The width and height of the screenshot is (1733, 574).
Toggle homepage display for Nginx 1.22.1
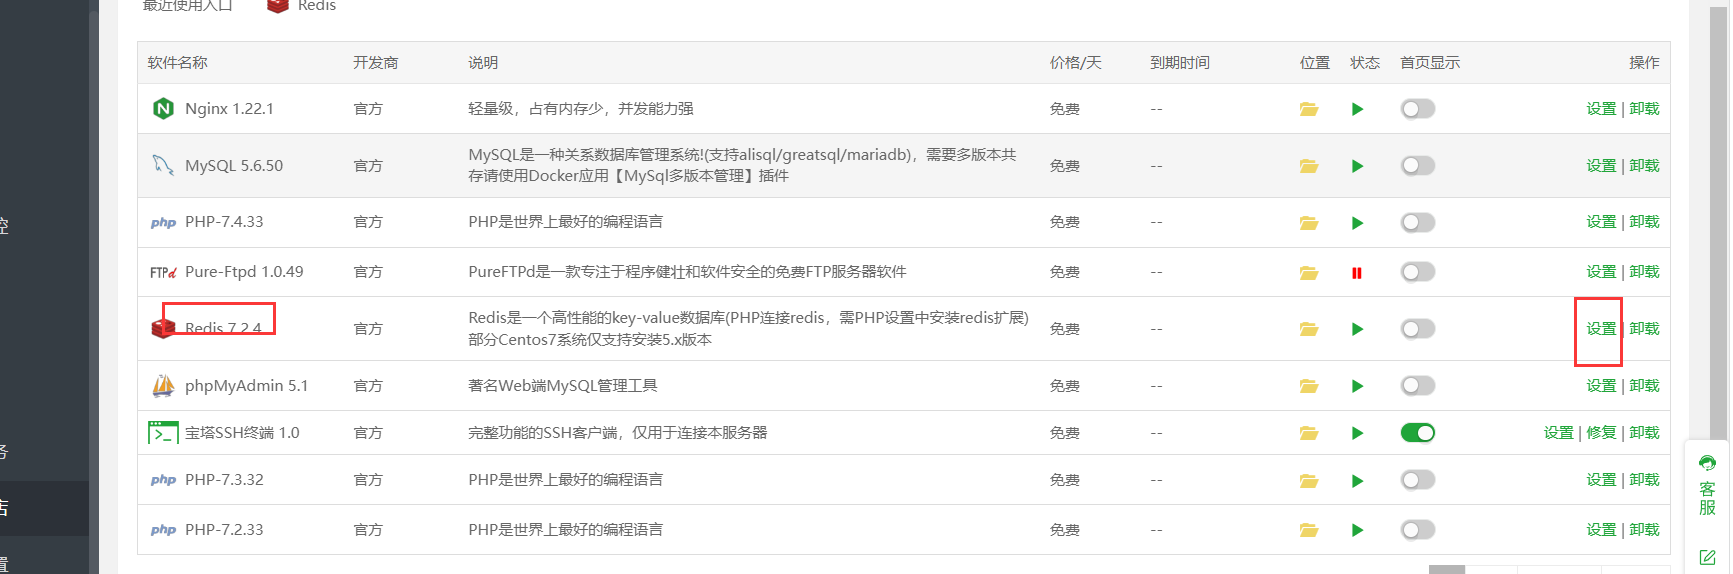pyautogui.click(x=1418, y=109)
